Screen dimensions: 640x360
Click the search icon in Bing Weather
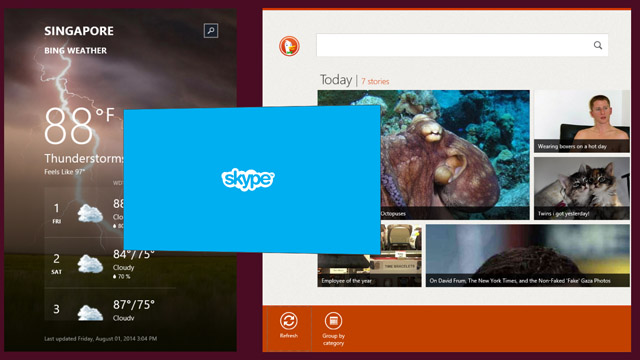coord(211,31)
